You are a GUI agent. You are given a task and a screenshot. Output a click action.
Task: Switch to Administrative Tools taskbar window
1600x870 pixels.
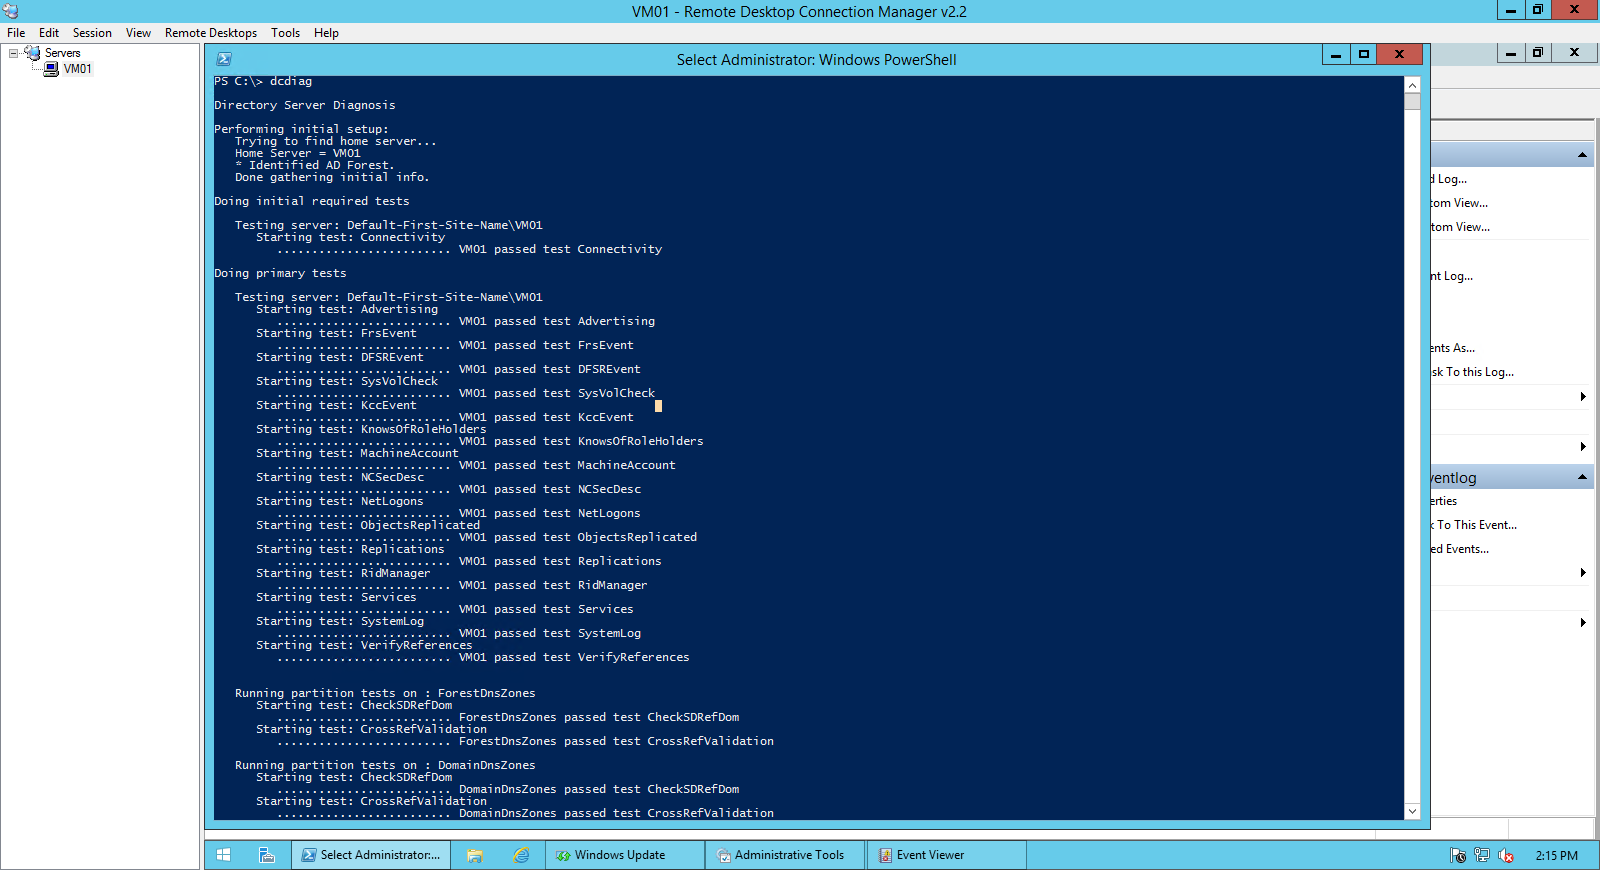[788, 855]
